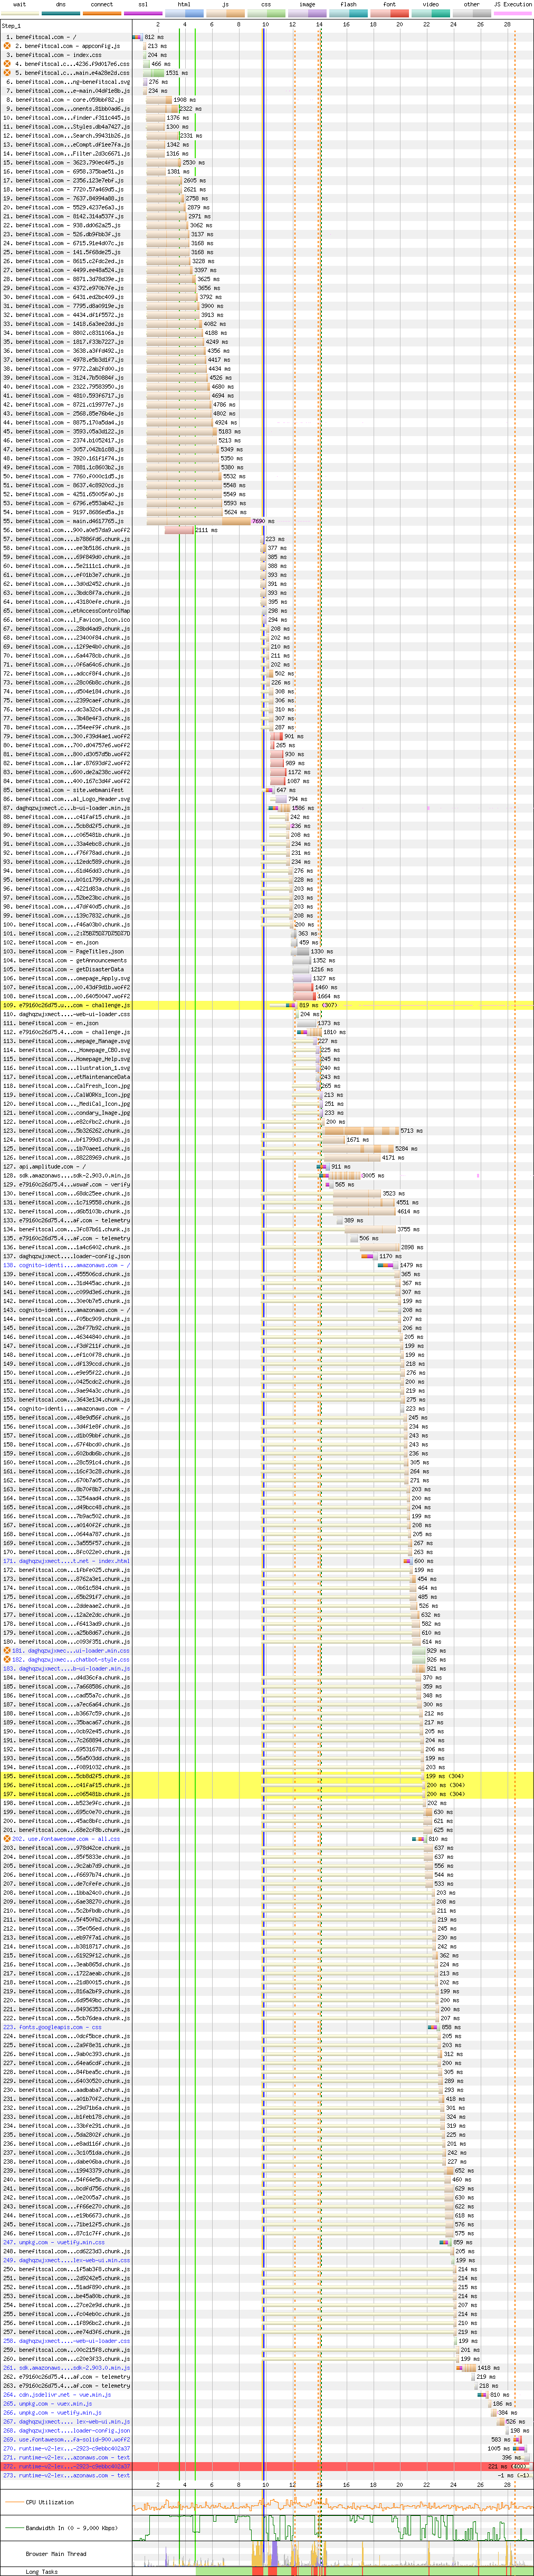Click the Browser Main Thread label
Screen dimensions: 534x2576
pyautogui.click(x=56, y=2553)
